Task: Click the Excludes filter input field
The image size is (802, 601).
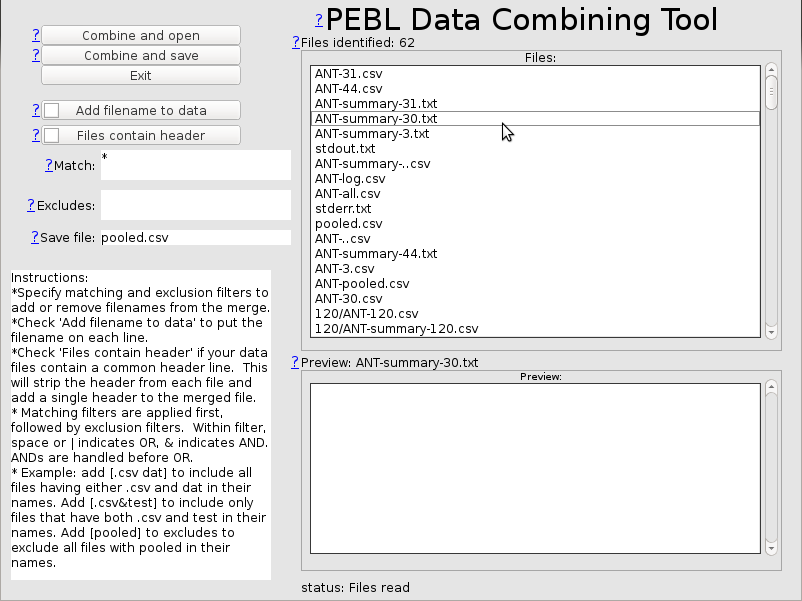Action: pos(196,205)
